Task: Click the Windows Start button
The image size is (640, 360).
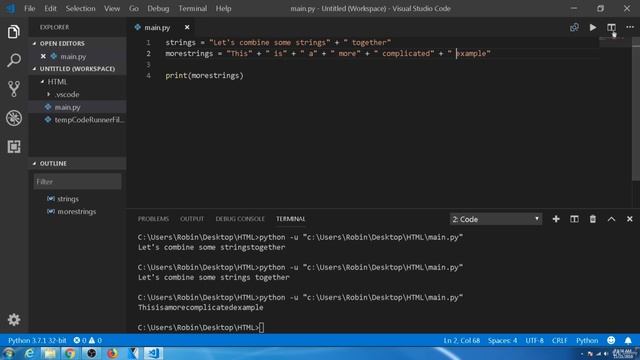Action: point(9,353)
